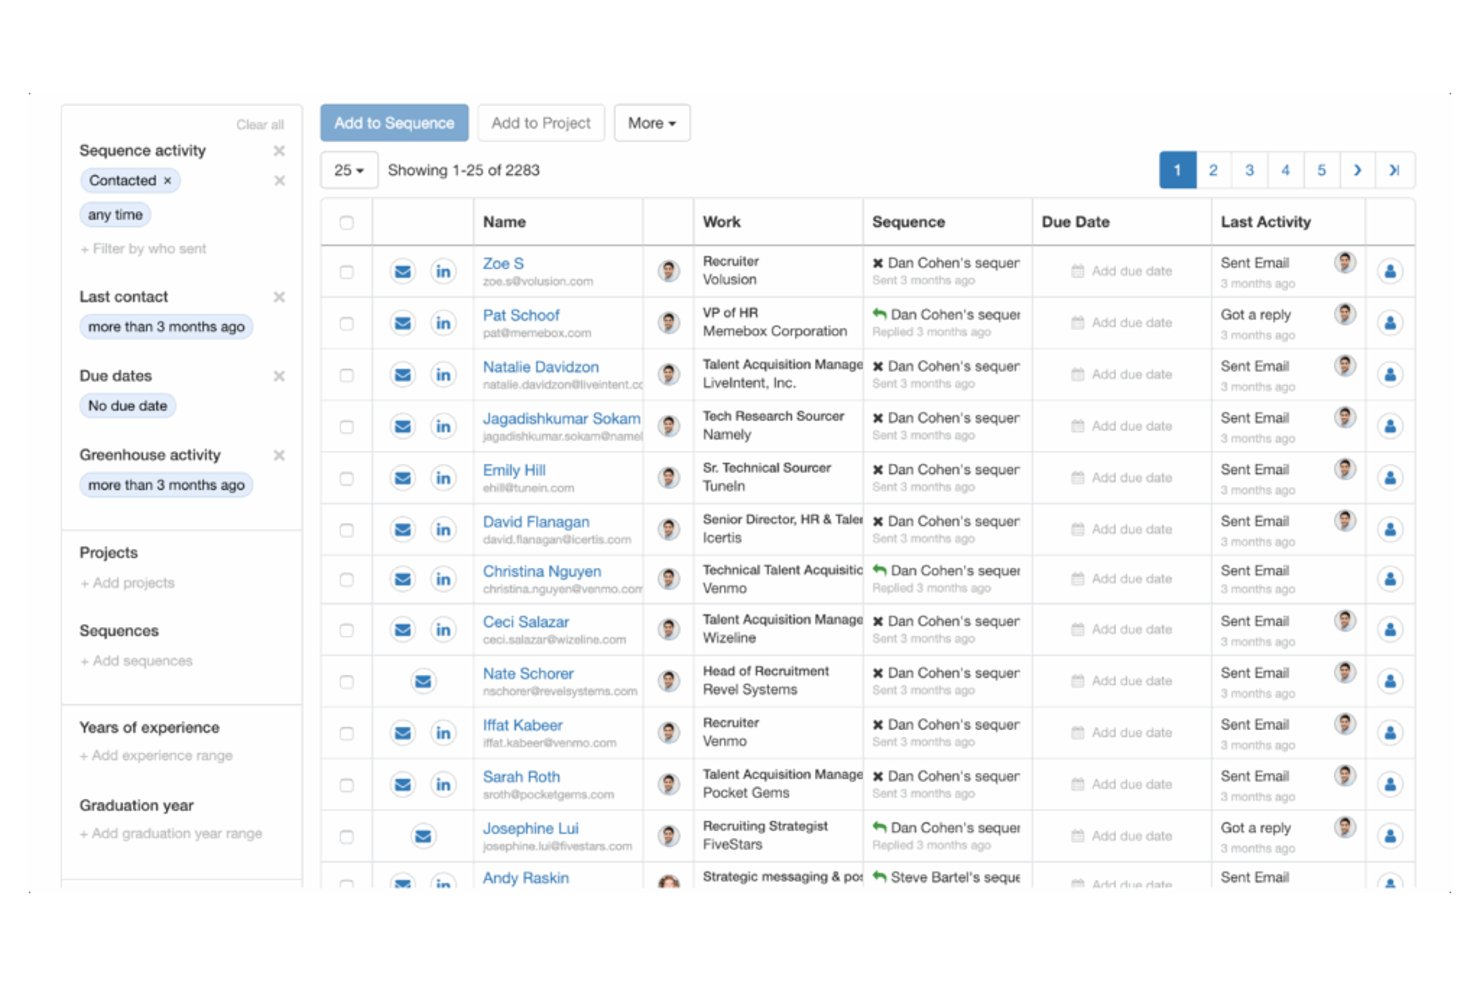Select checkbox for Pat Schoof row
The width and height of the screenshot is (1480, 987).
(346, 324)
